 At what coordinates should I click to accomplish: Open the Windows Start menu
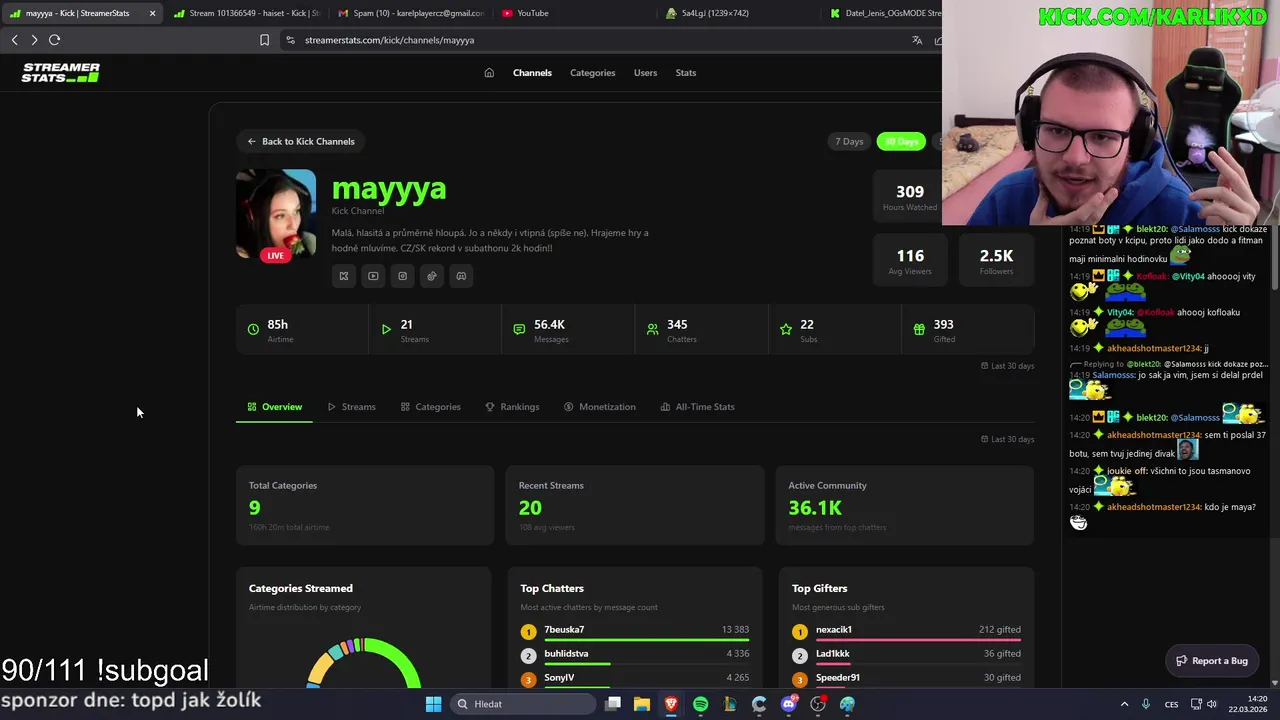[x=433, y=704]
